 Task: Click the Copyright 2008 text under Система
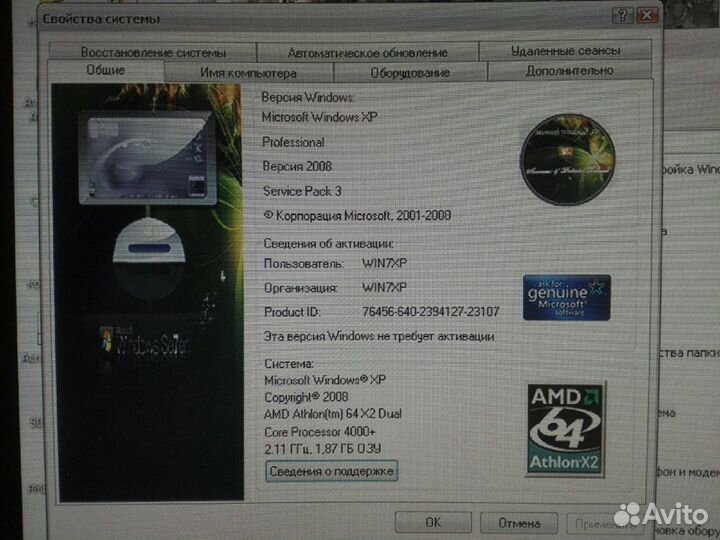tap(306, 397)
